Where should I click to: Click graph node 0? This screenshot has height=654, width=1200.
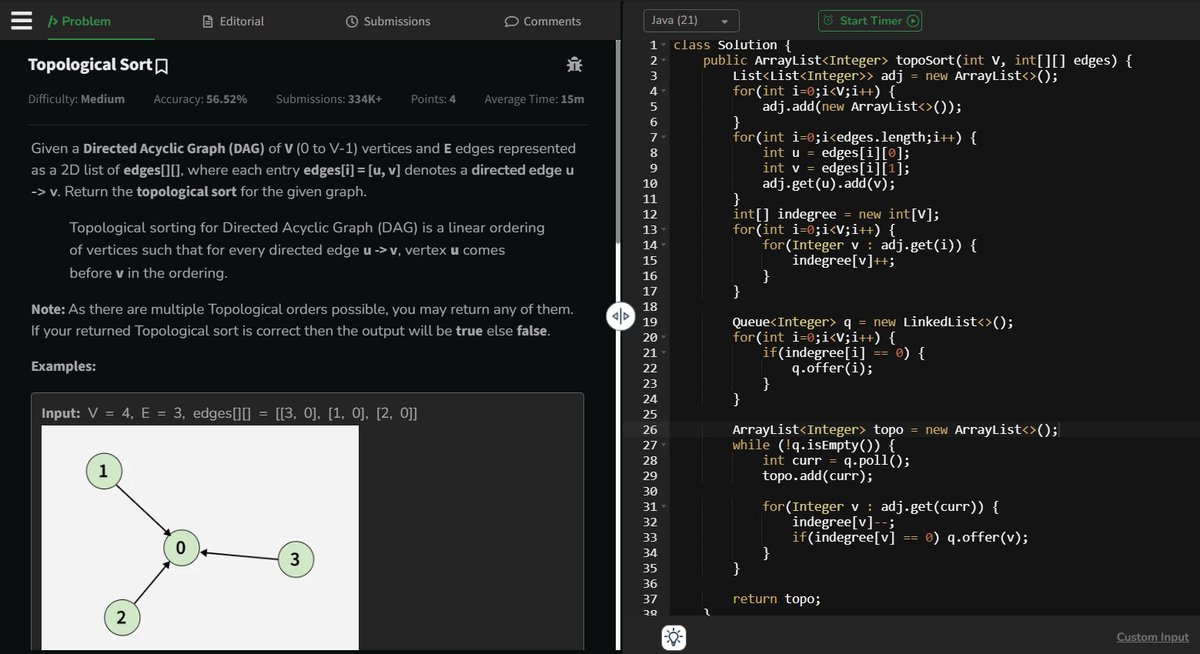(180, 549)
